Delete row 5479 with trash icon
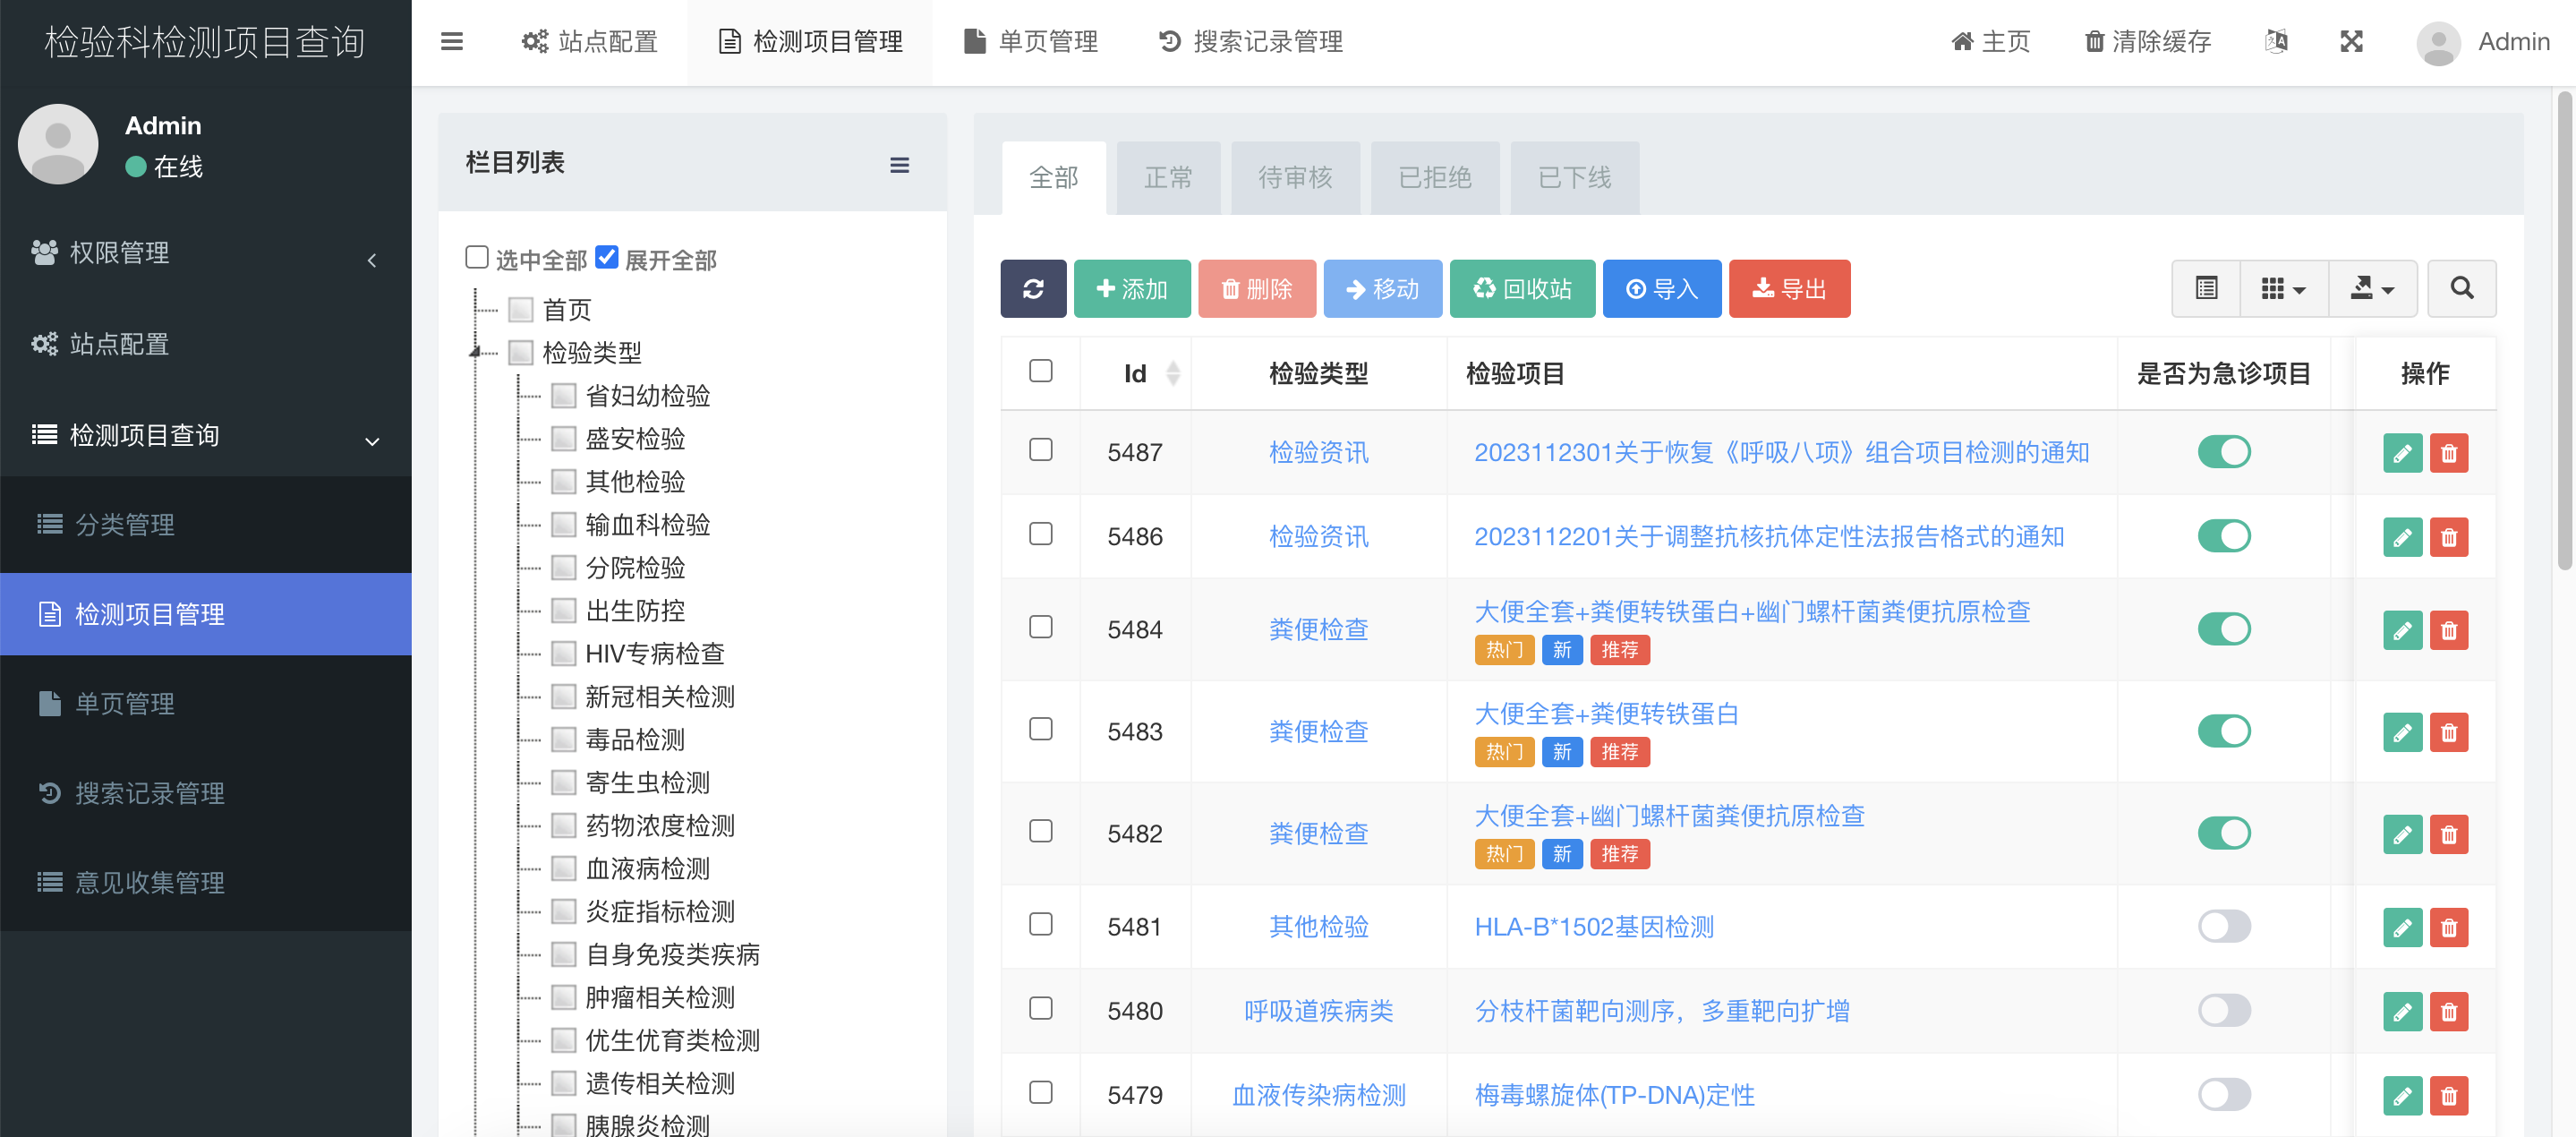 [x=2449, y=1095]
